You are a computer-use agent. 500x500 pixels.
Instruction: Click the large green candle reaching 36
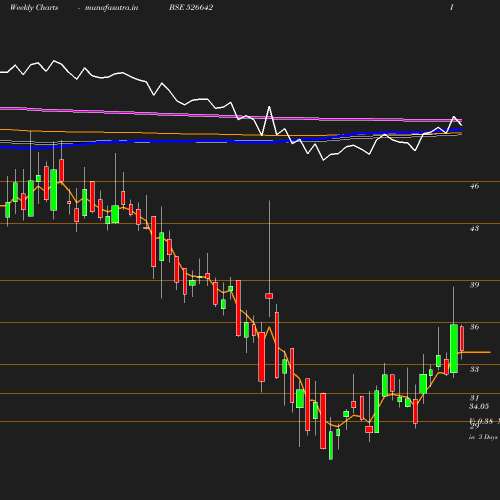(454, 348)
